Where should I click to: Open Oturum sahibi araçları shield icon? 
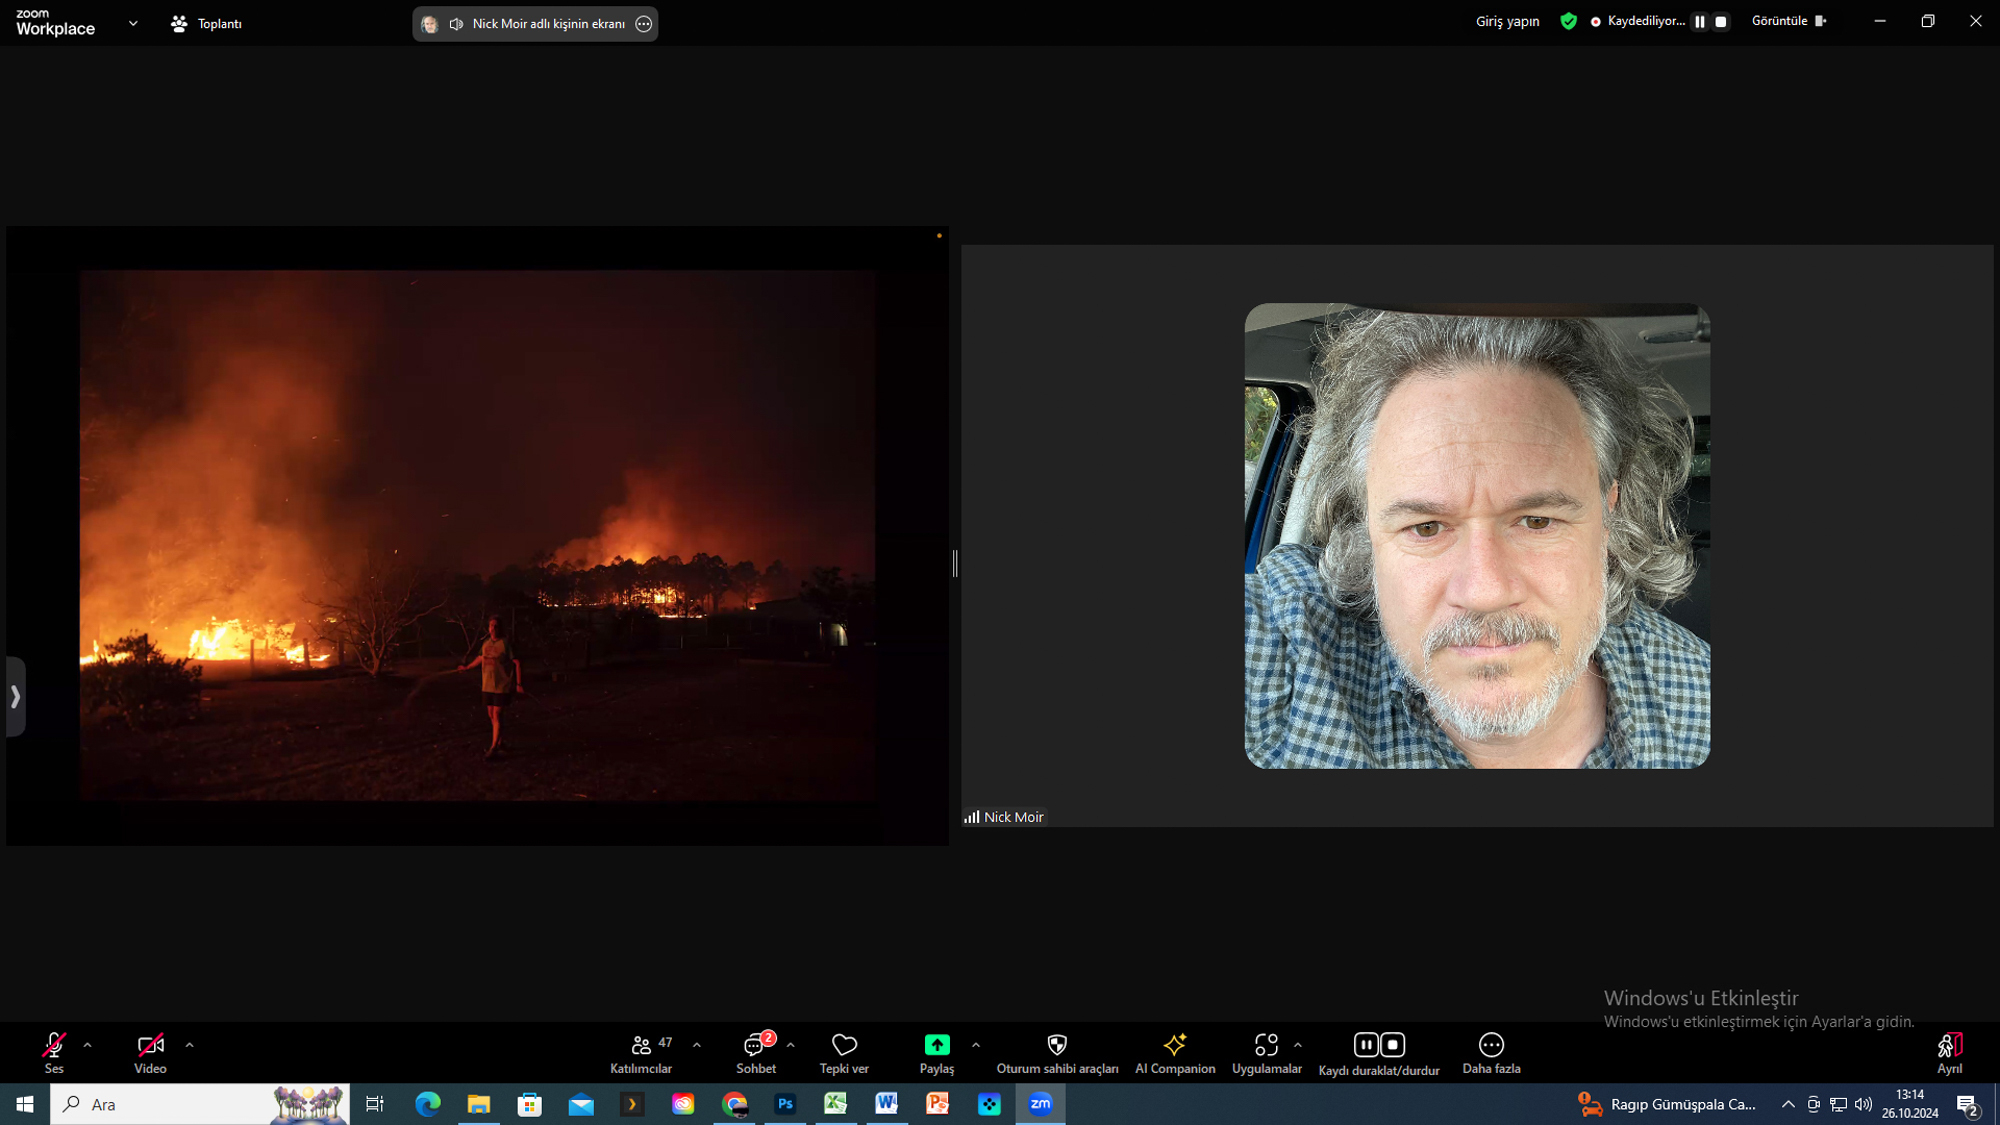[1057, 1045]
